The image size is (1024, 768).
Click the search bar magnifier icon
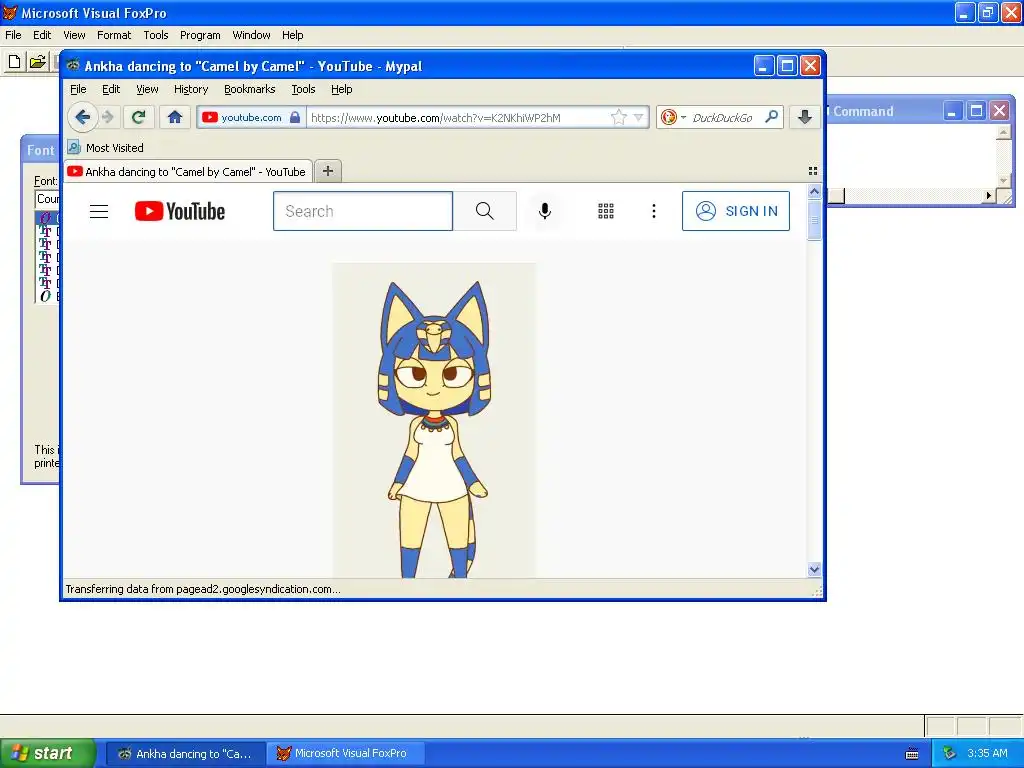click(771, 117)
